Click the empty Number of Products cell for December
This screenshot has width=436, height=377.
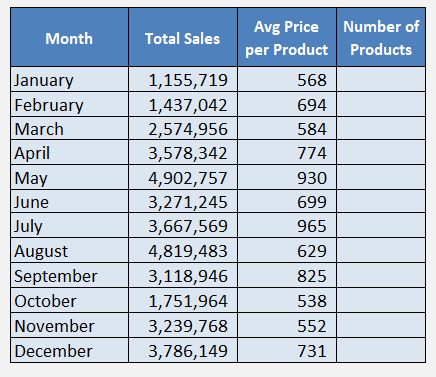[381, 350]
